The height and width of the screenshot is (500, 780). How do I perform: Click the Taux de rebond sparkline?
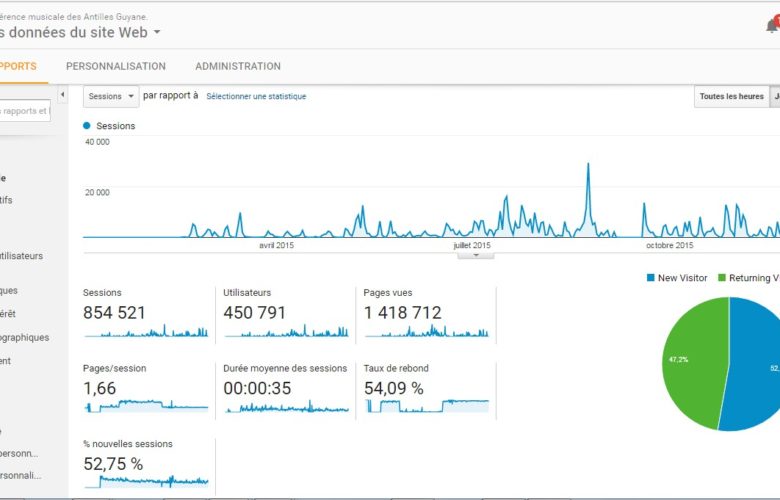[426, 406]
